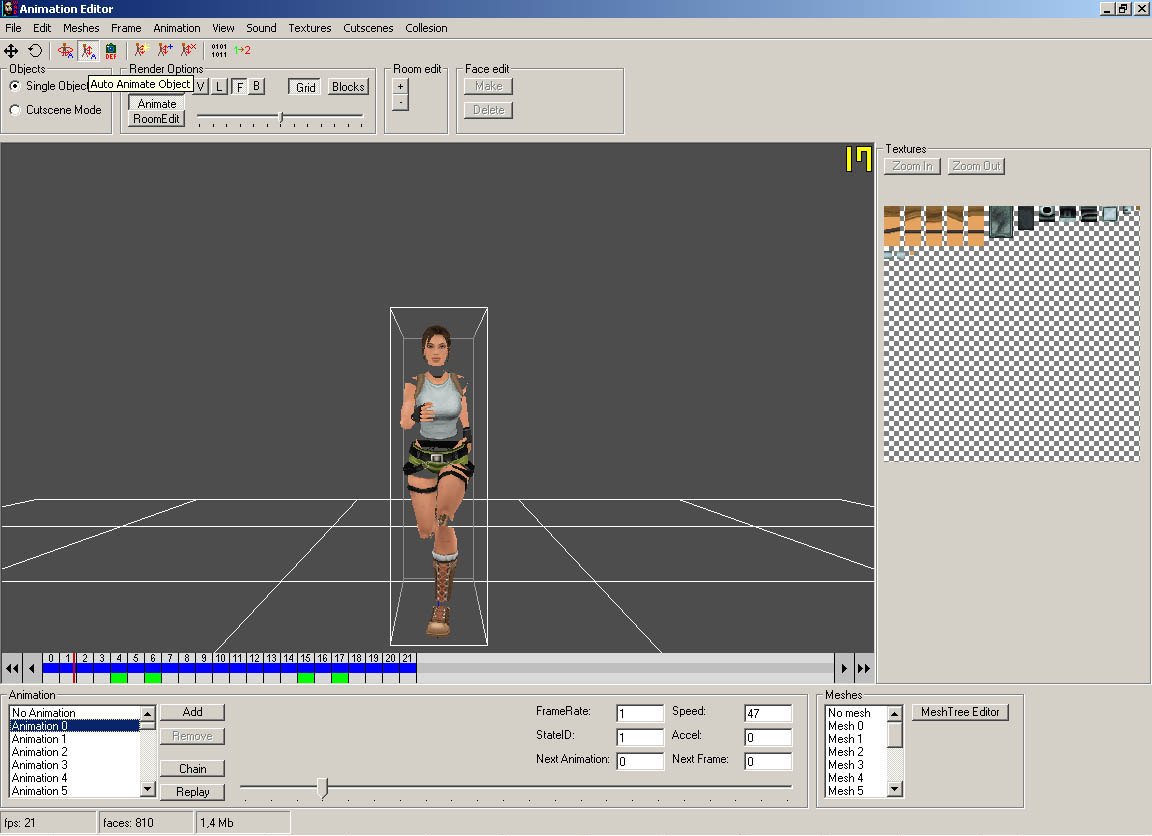The width and height of the screenshot is (1152, 836).
Task: Jump to last frame with double-right arrow
Action: (x=864, y=669)
